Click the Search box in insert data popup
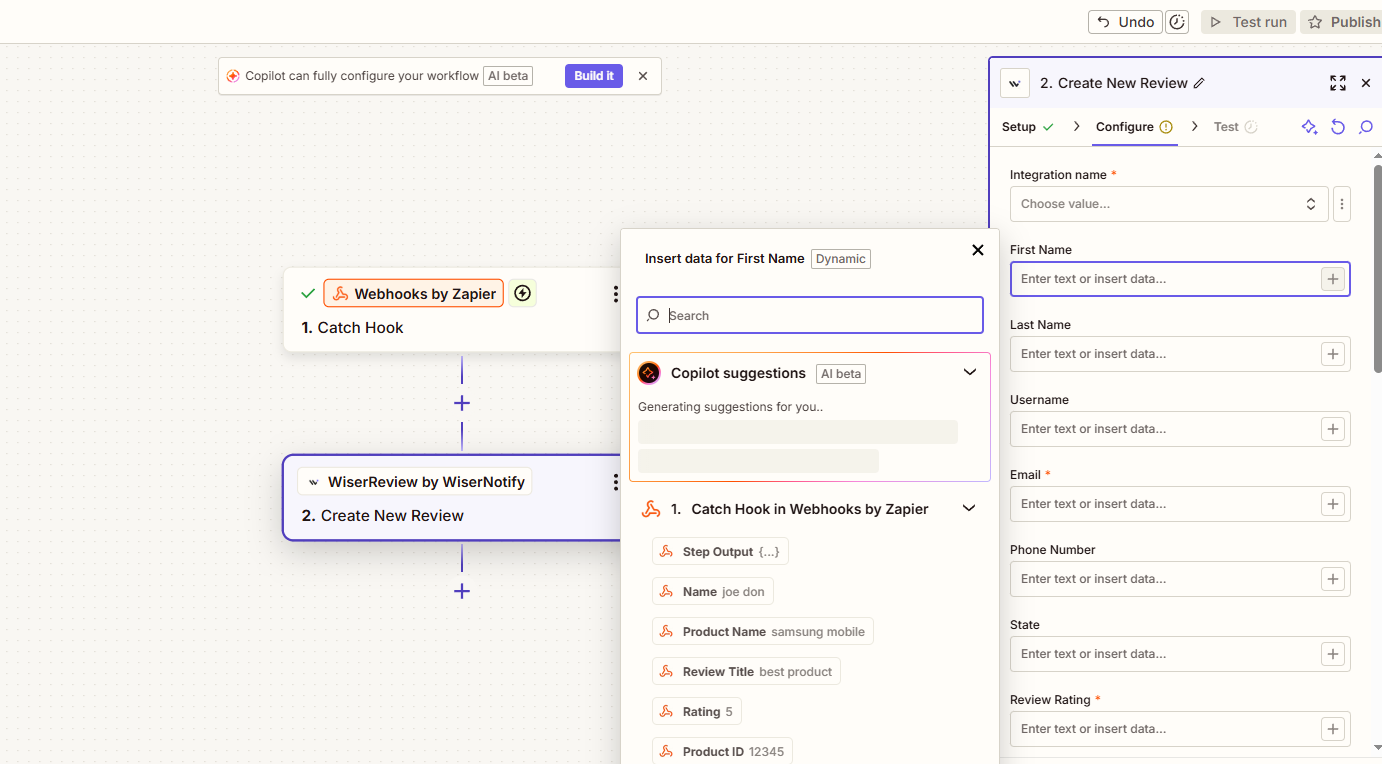1382x764 pixels. coord(810,316)
